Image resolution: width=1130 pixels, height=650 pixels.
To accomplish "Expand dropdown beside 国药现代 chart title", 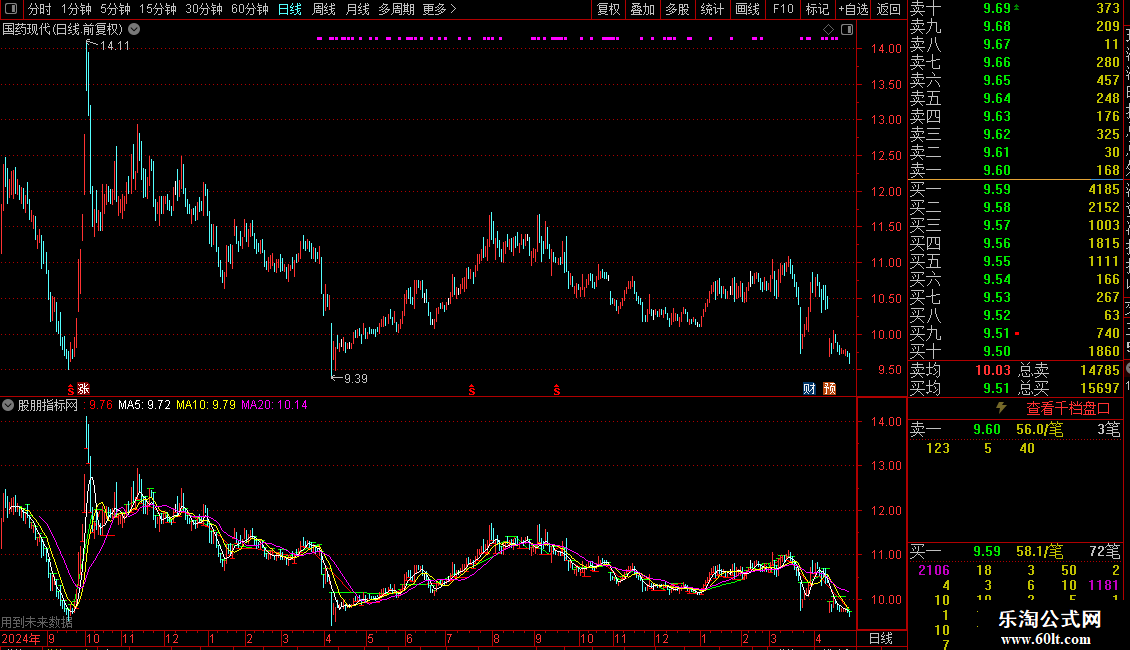I will pos(134,29).
